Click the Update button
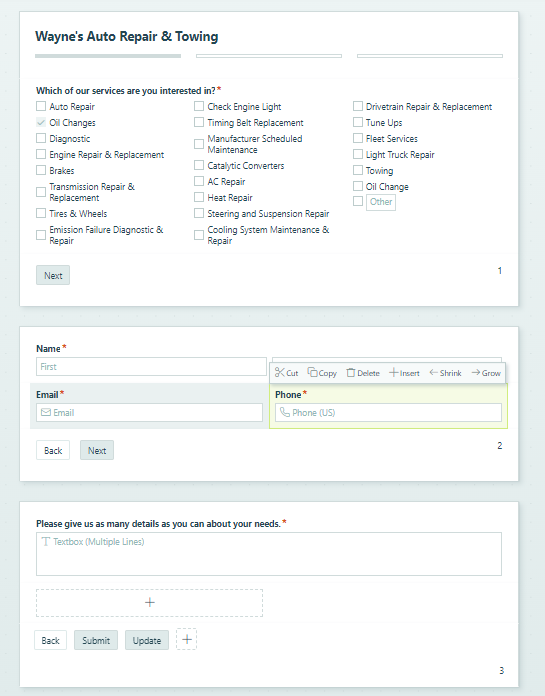545x696 pixels. (147, 640)
